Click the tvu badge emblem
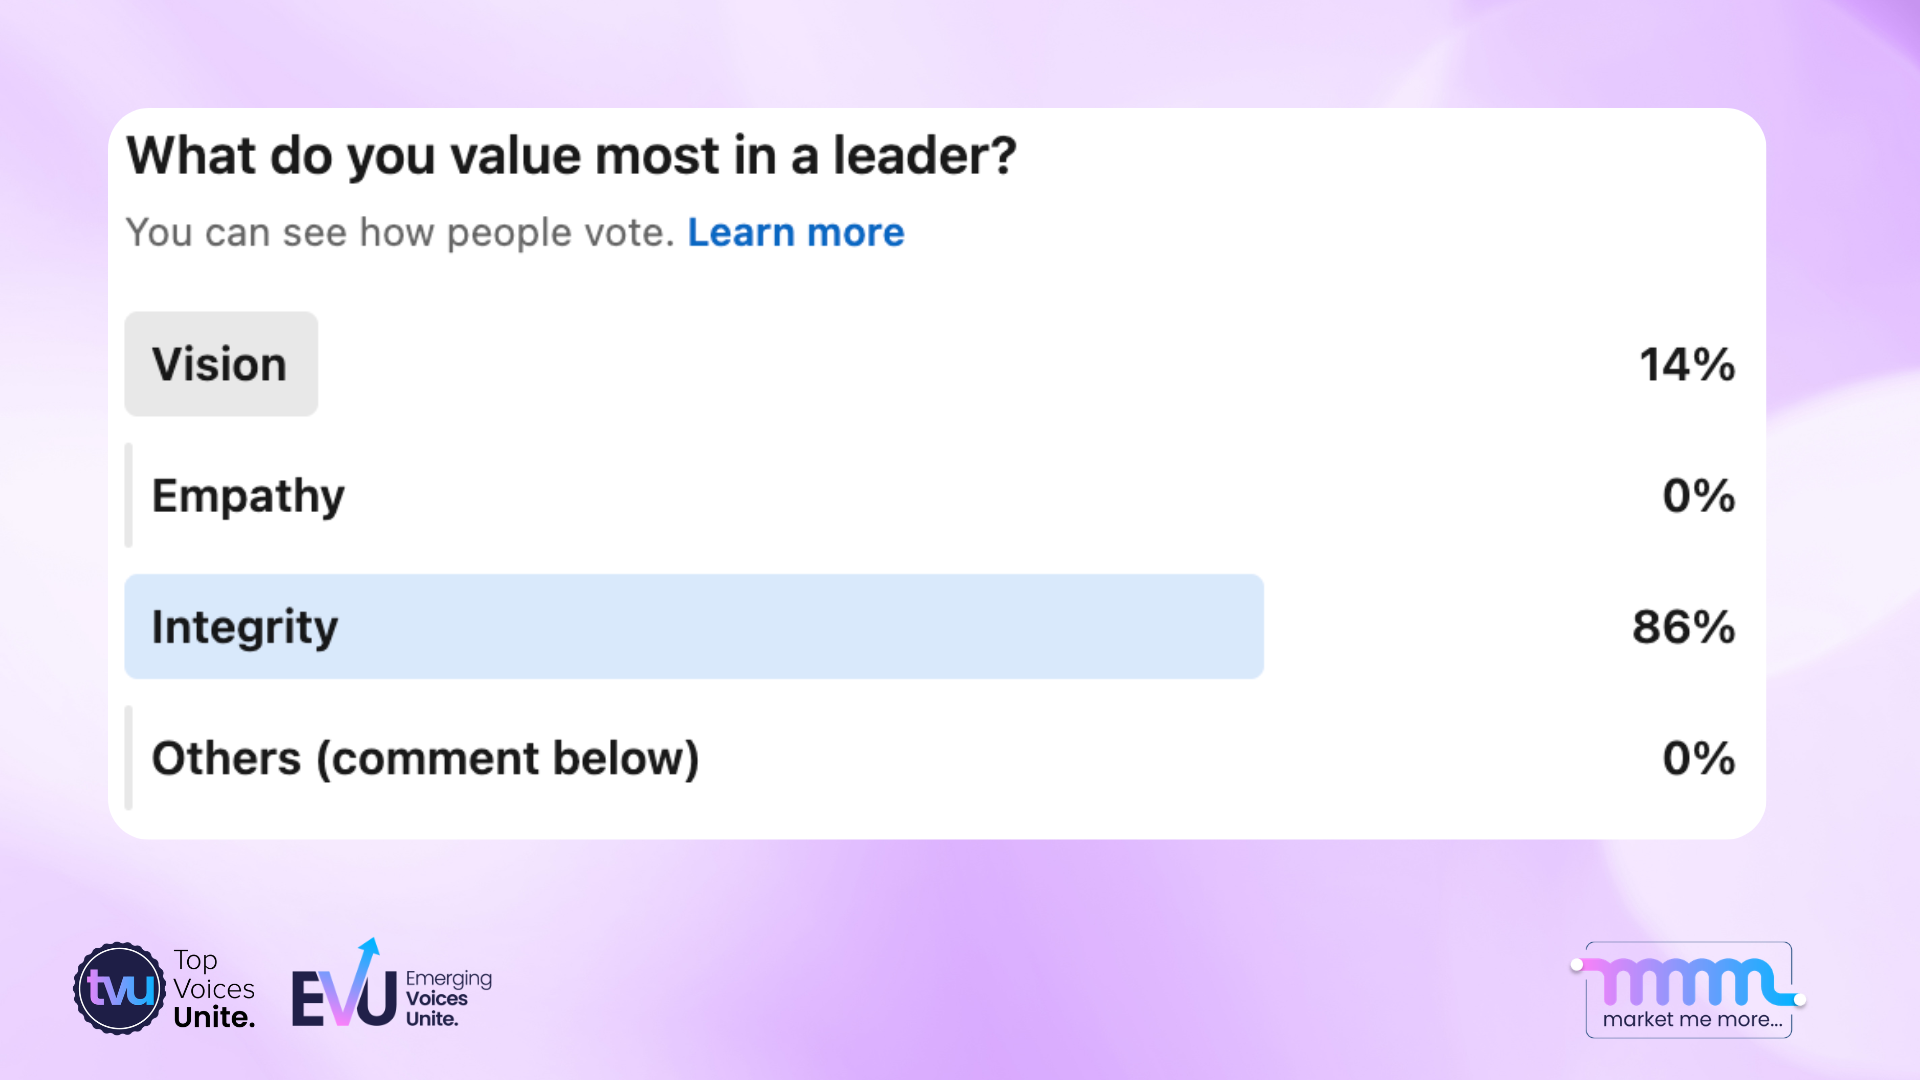This screenshot has height=1080, width=1920. pyautogui.click(x=117, y=988)
